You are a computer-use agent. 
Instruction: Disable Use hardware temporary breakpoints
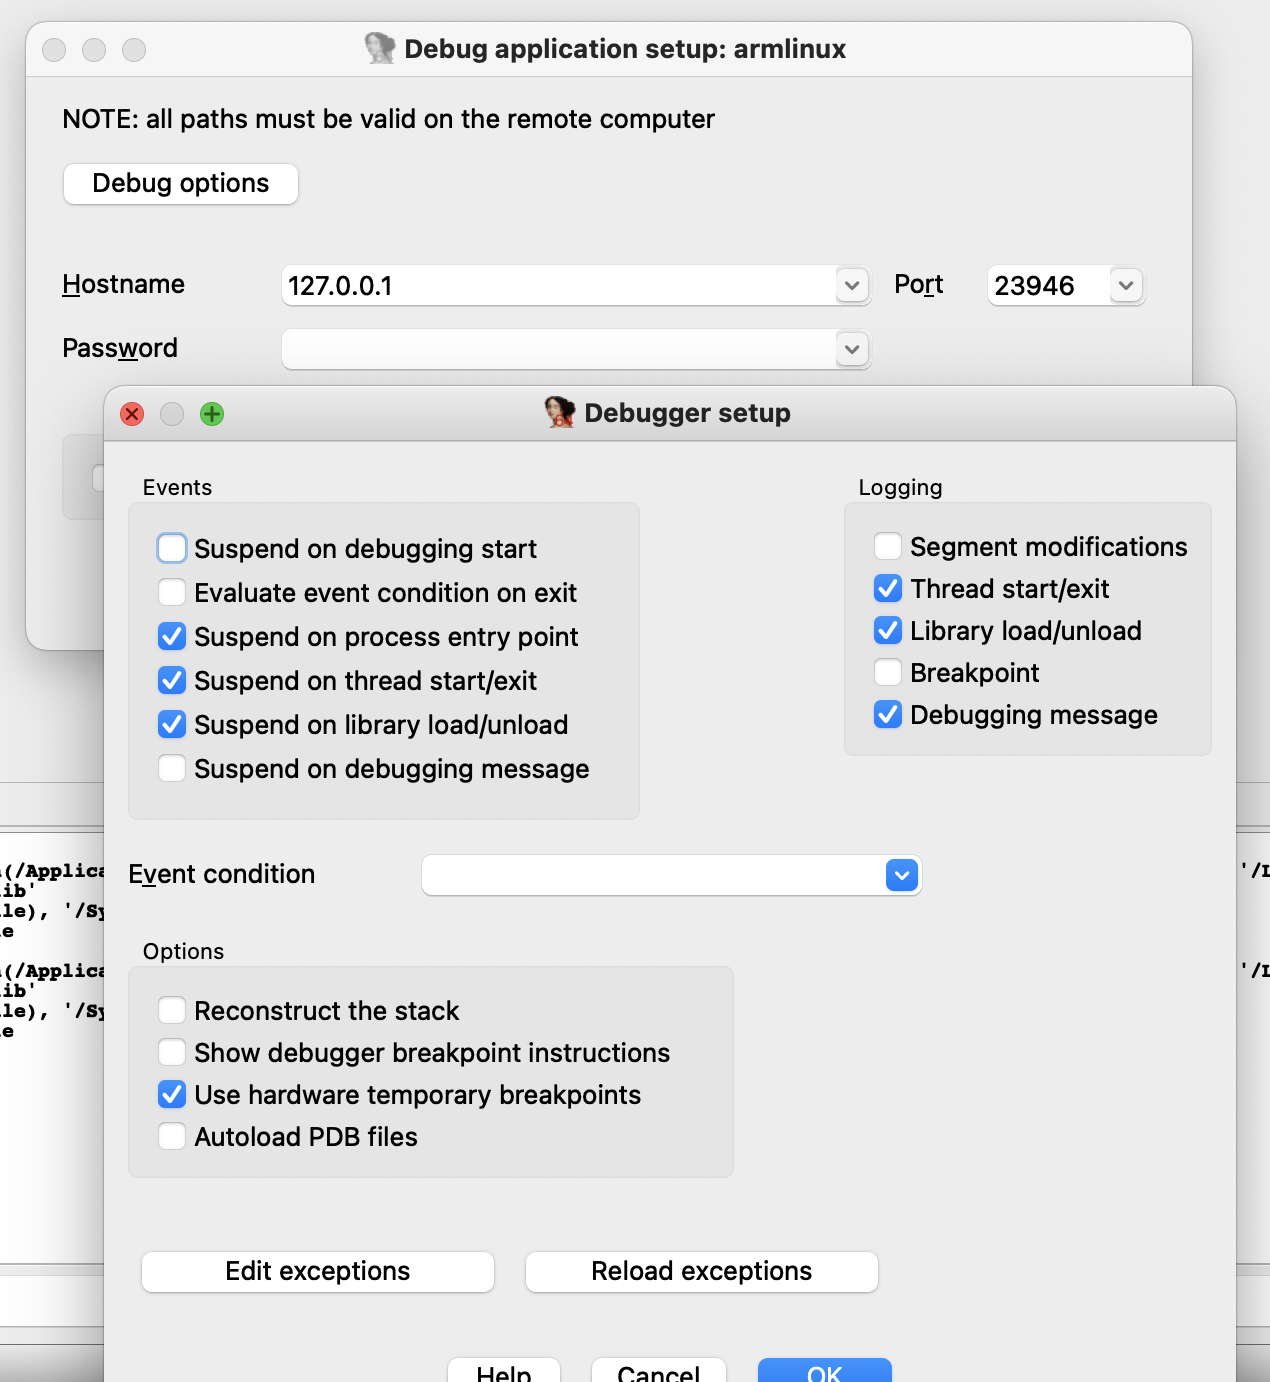[172, 1094]
